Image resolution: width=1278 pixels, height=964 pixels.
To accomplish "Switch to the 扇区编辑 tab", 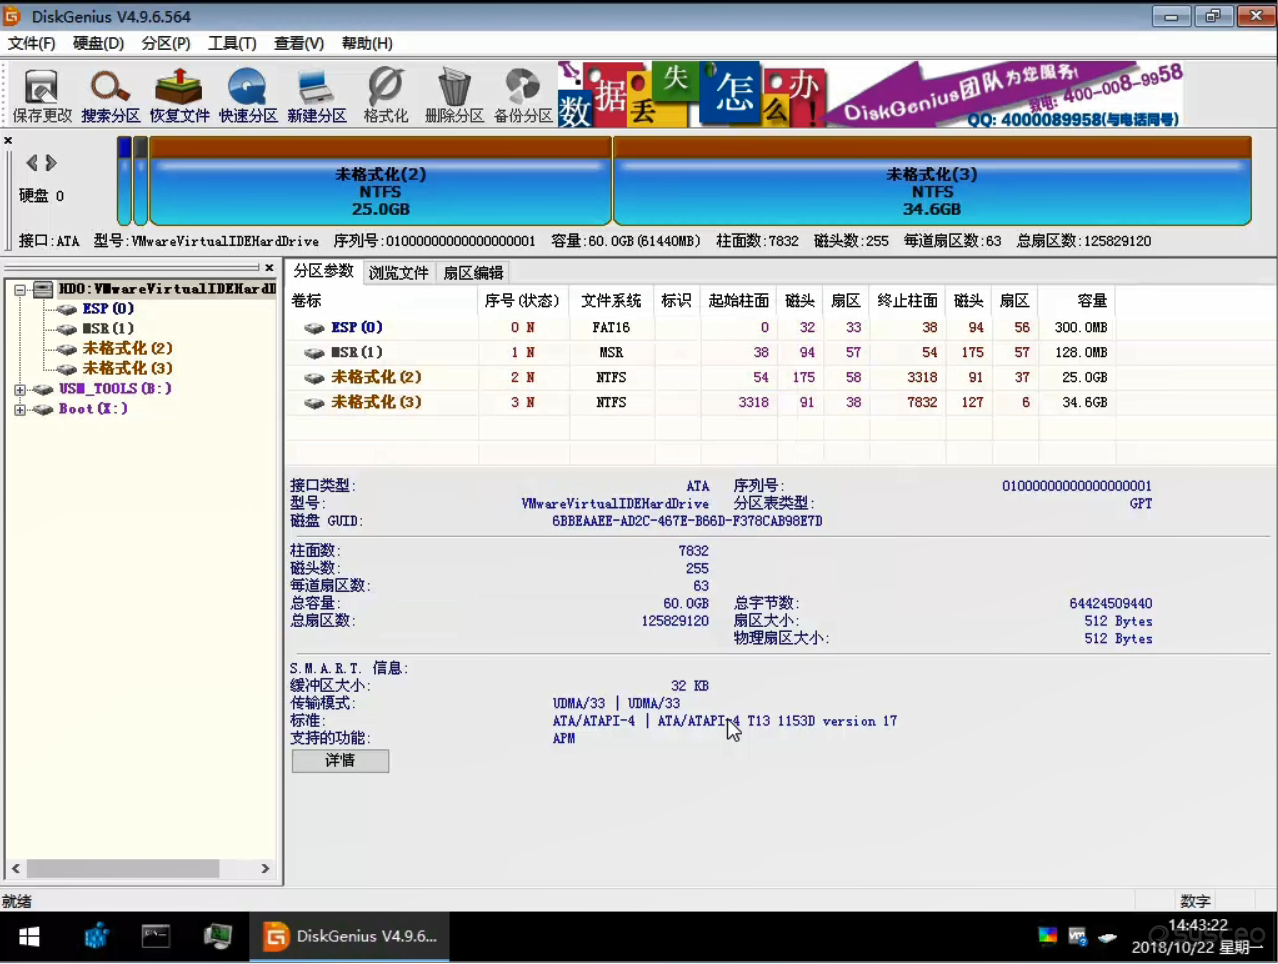I will (473, 272).
